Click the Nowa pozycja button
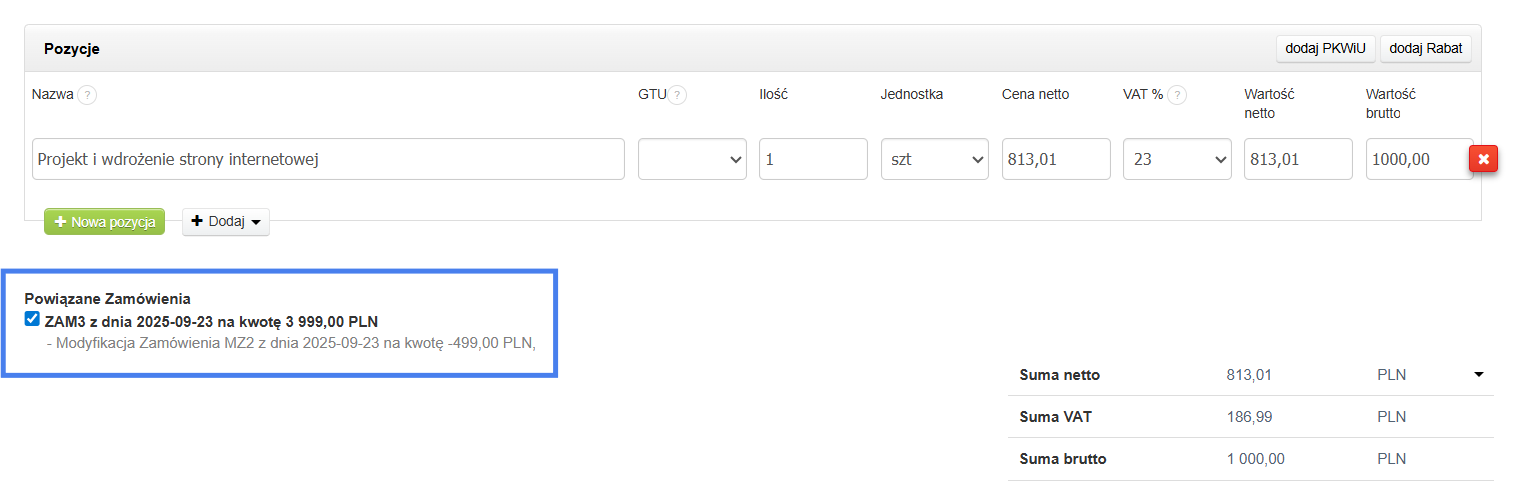The width and height of the screenshot is (1518, 502). click(104, 222)
